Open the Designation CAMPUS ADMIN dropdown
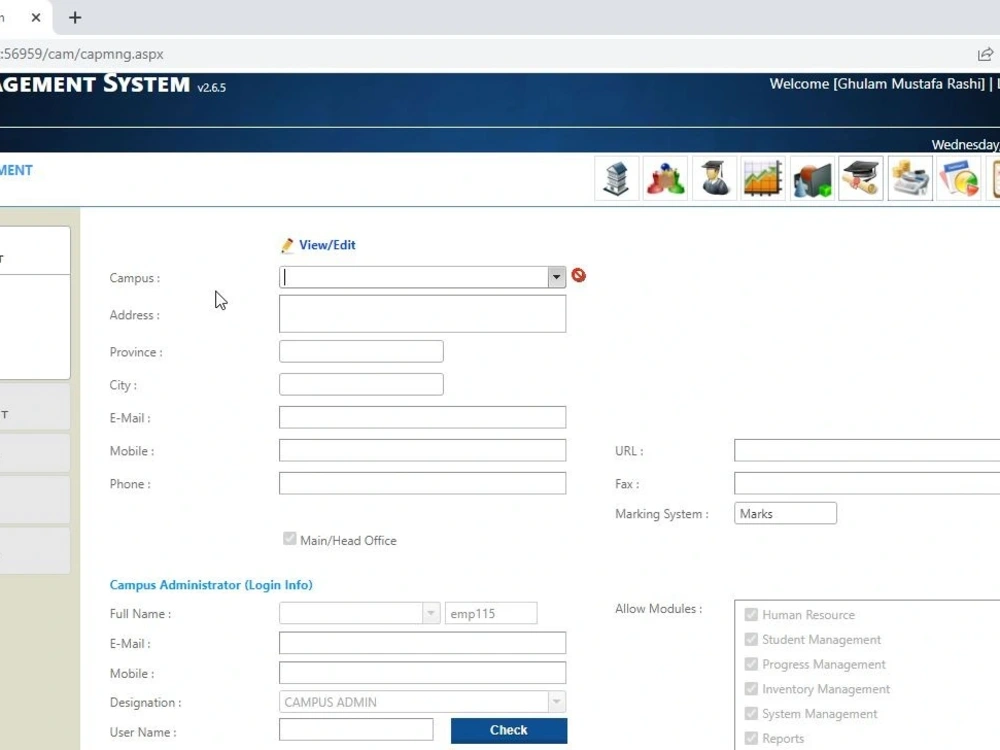This screenshot has width=1000, height=750. (556, 702)
